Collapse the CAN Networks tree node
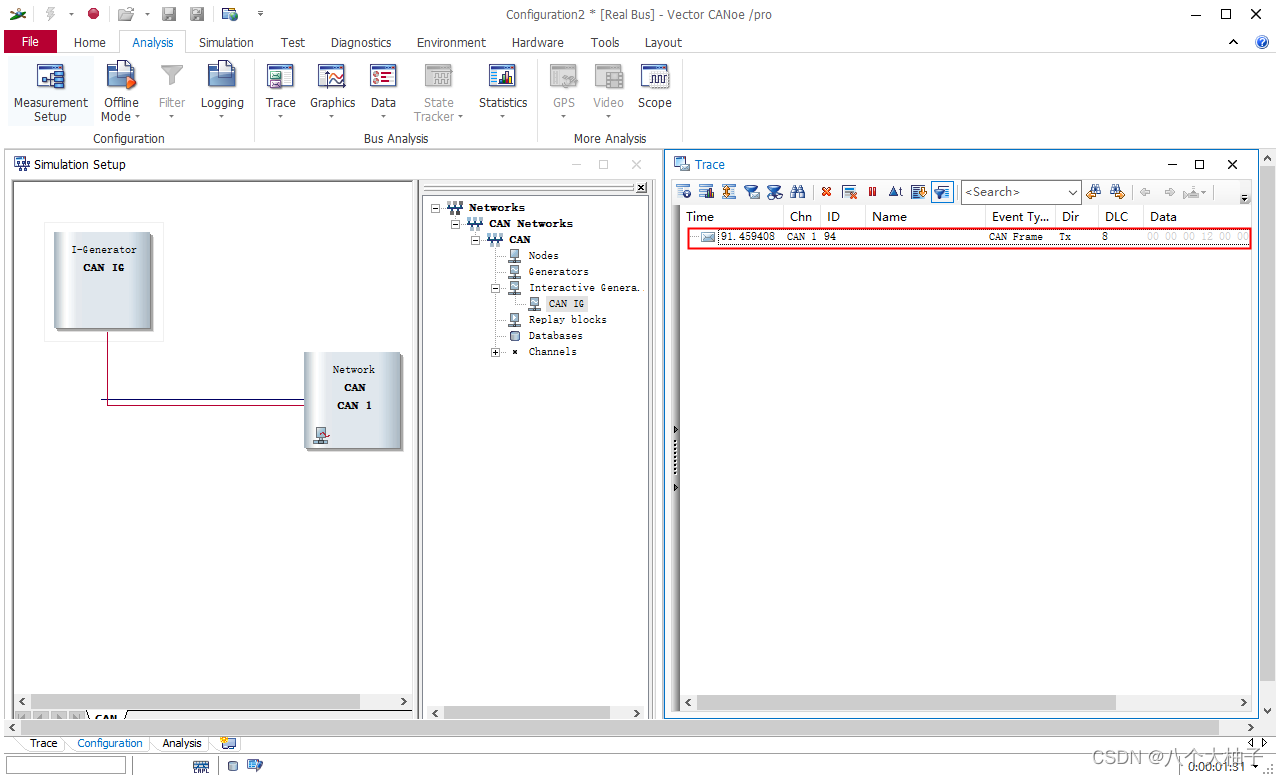The image size is (1278, 777). tap(456, 224)
